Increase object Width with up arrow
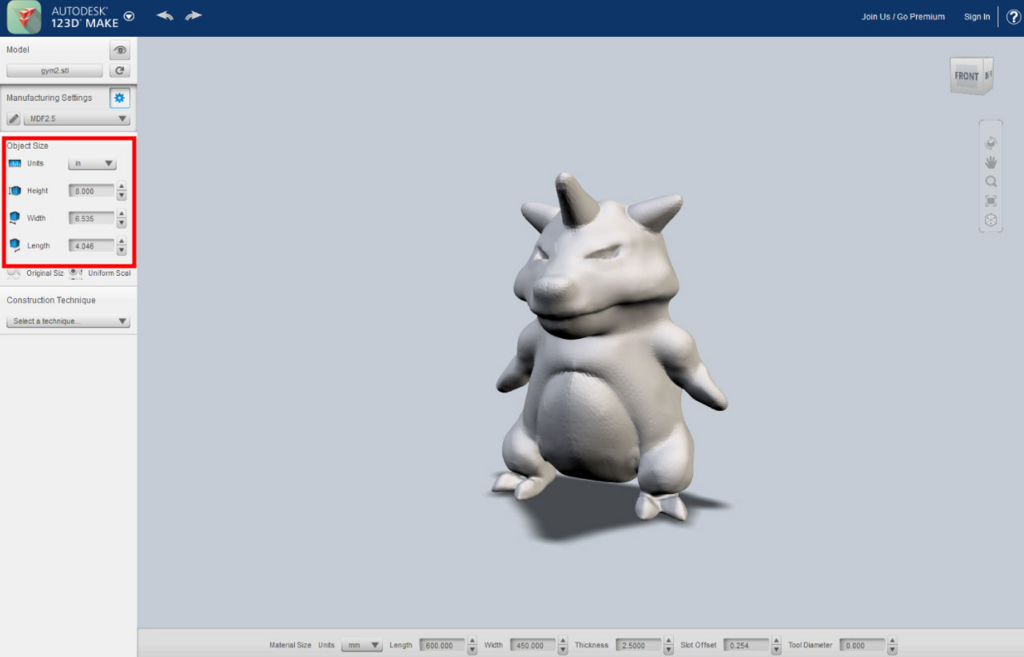Image resolution: width=1024 pixels, height=657 pixels. (121, 215)
